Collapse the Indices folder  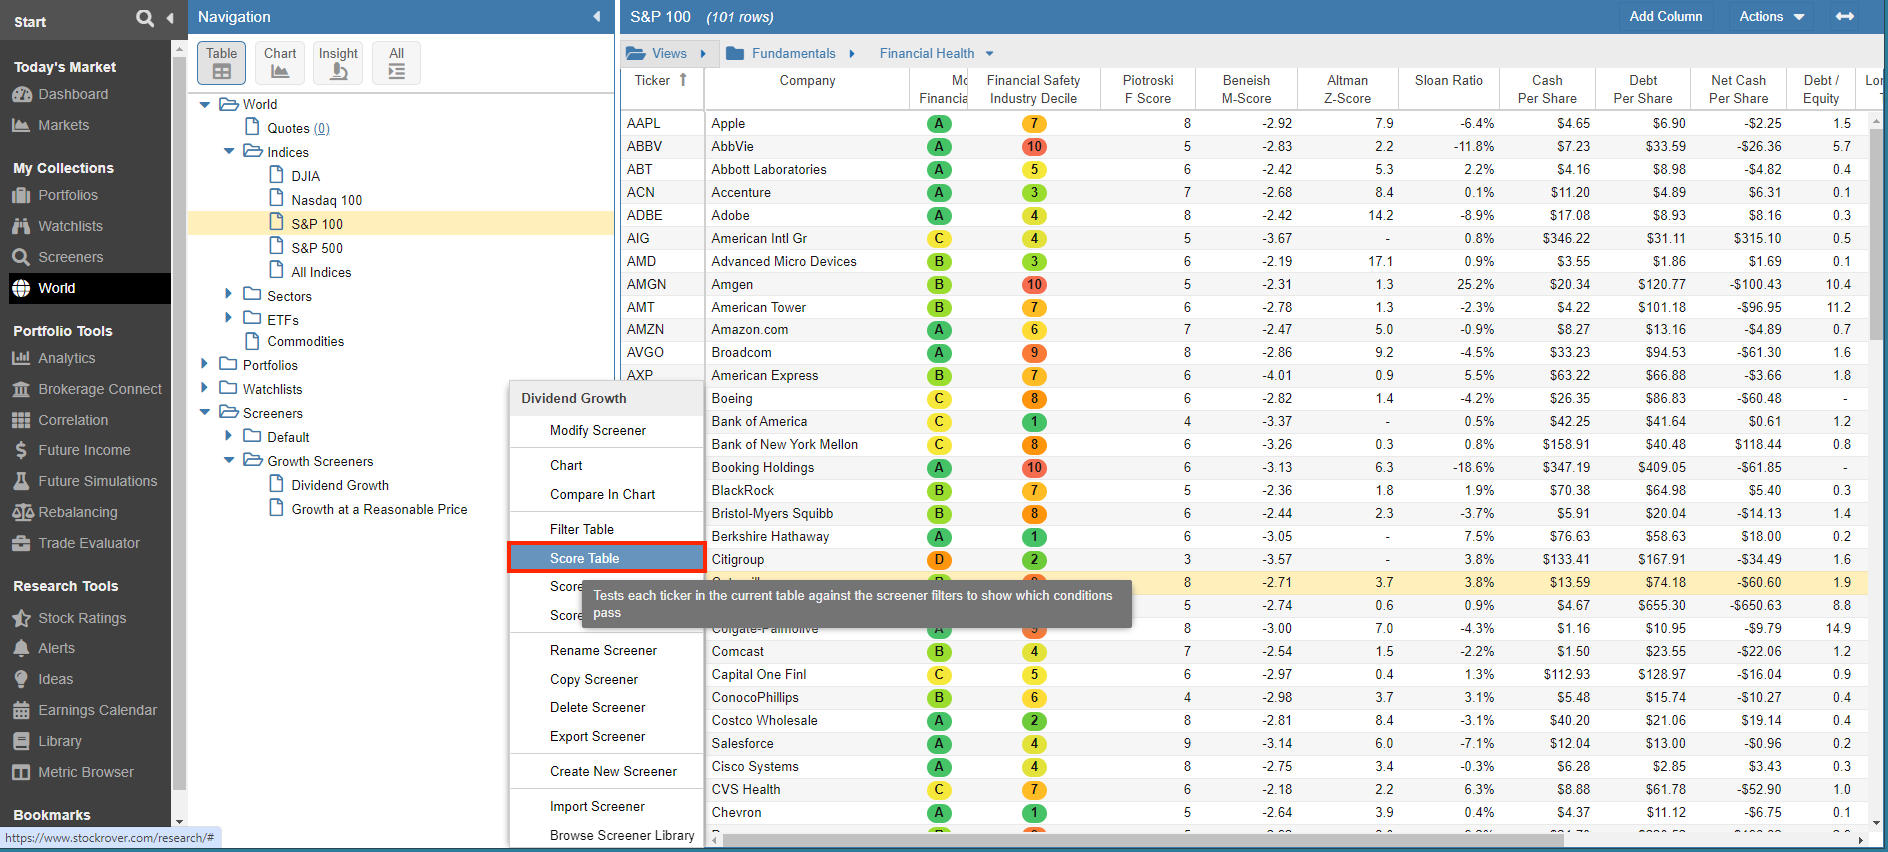pos(229,152)
